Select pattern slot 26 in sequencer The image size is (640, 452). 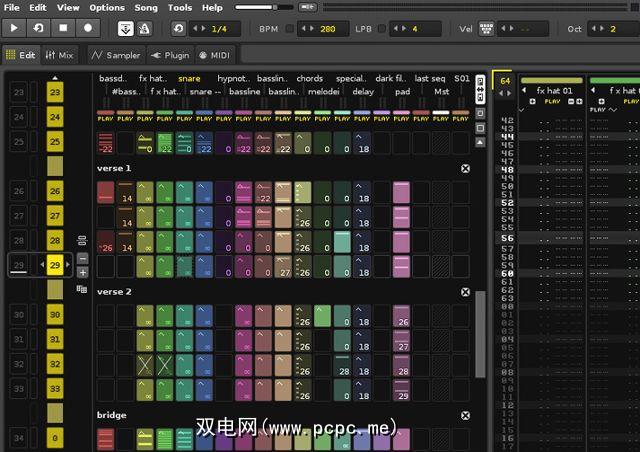54,191
